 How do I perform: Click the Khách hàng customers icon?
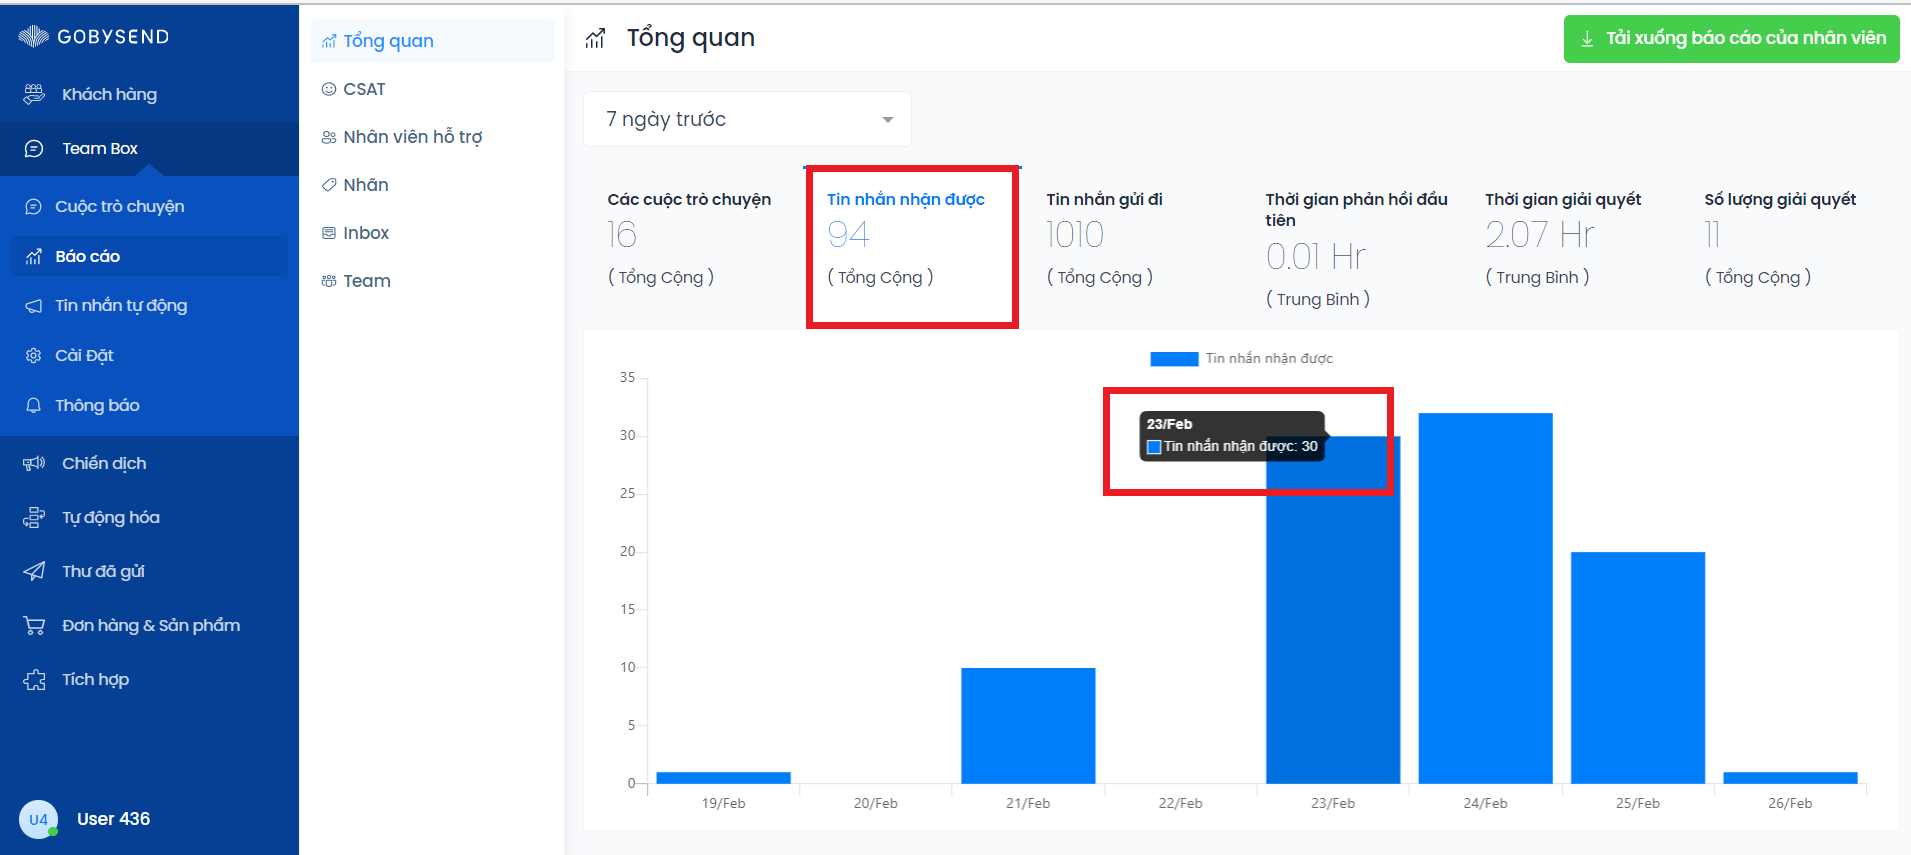(x=34, y=94)
